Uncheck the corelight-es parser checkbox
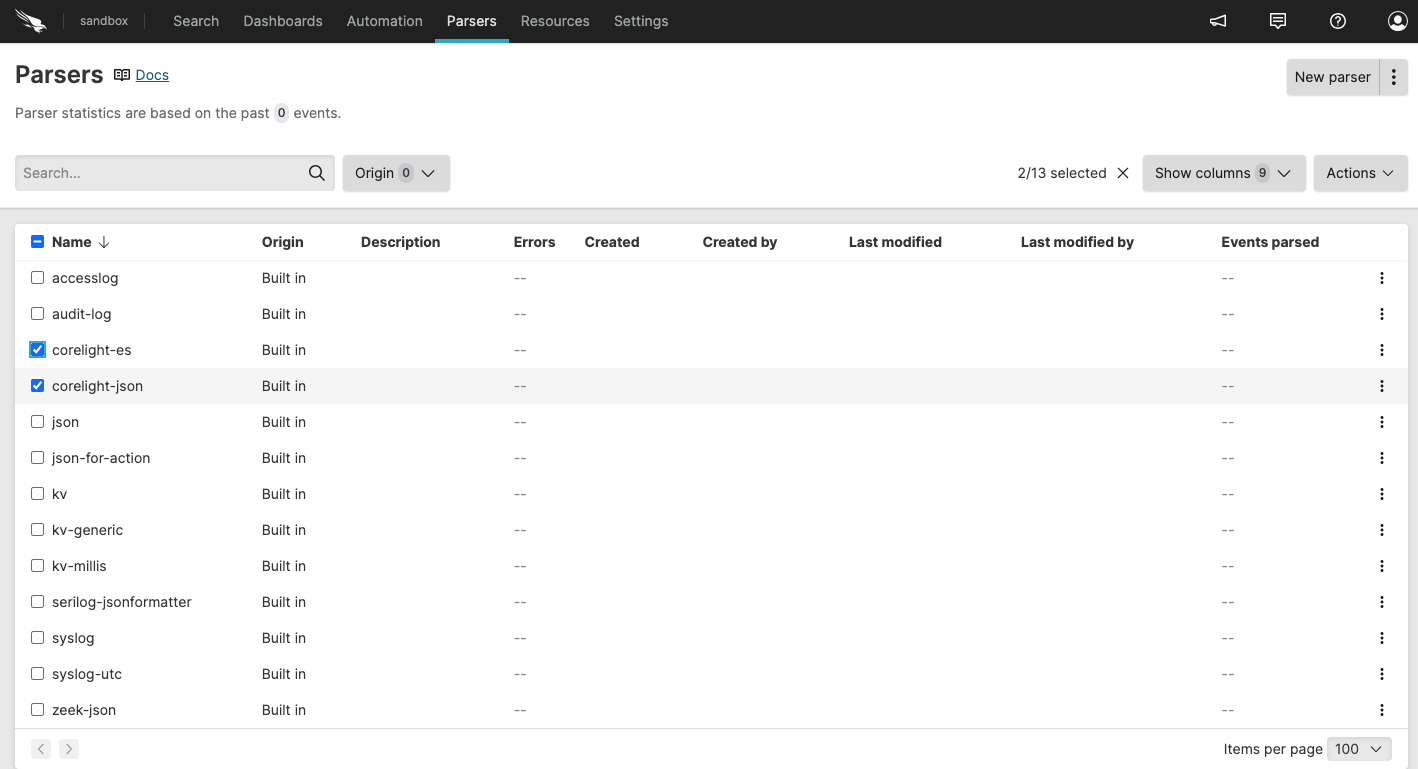 (37, 349)
